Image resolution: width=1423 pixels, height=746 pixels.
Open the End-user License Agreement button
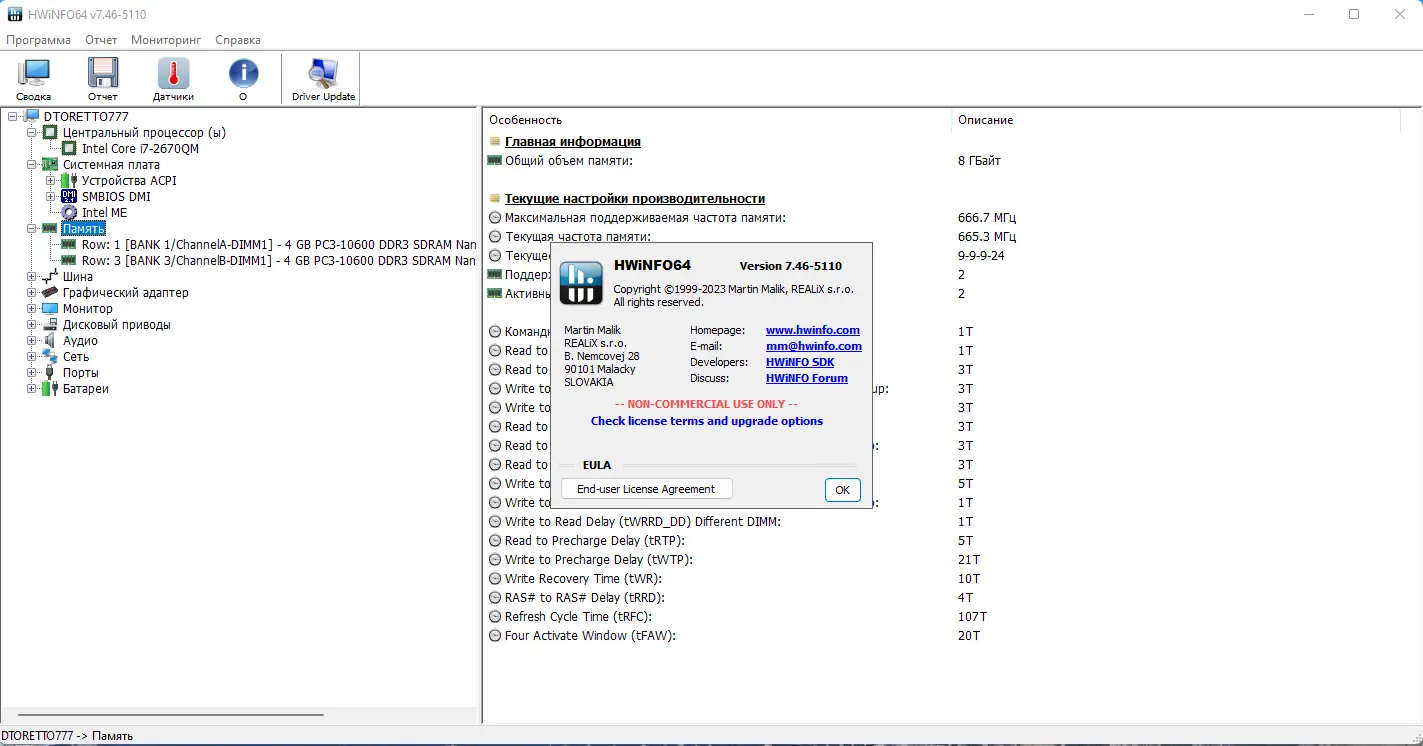pyautogui.click(x=646, y=489)
